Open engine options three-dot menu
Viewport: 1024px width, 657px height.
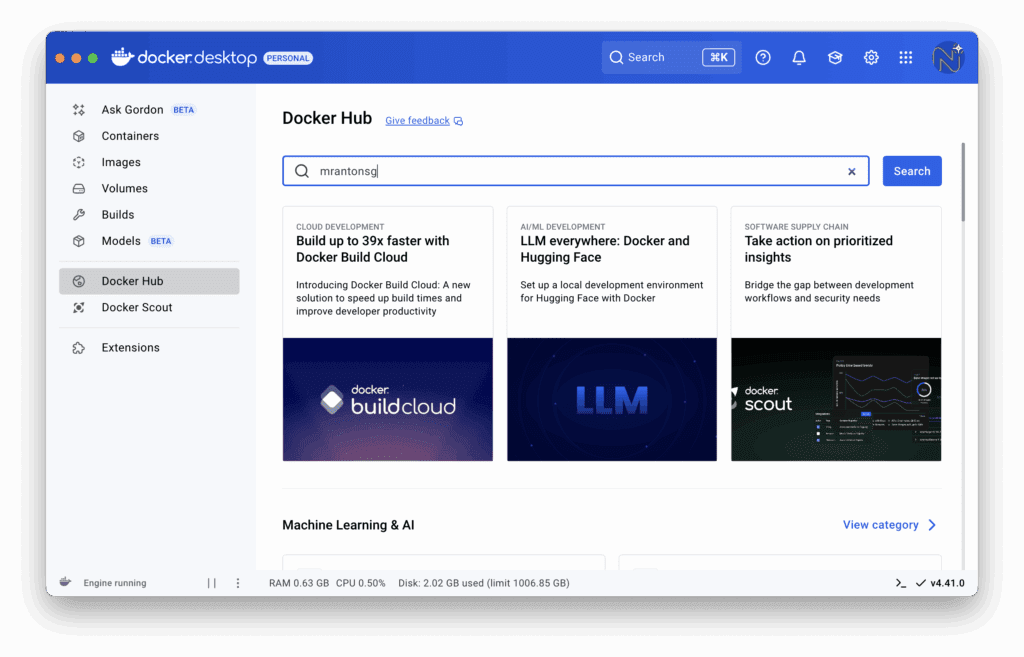tap(238, 583)
